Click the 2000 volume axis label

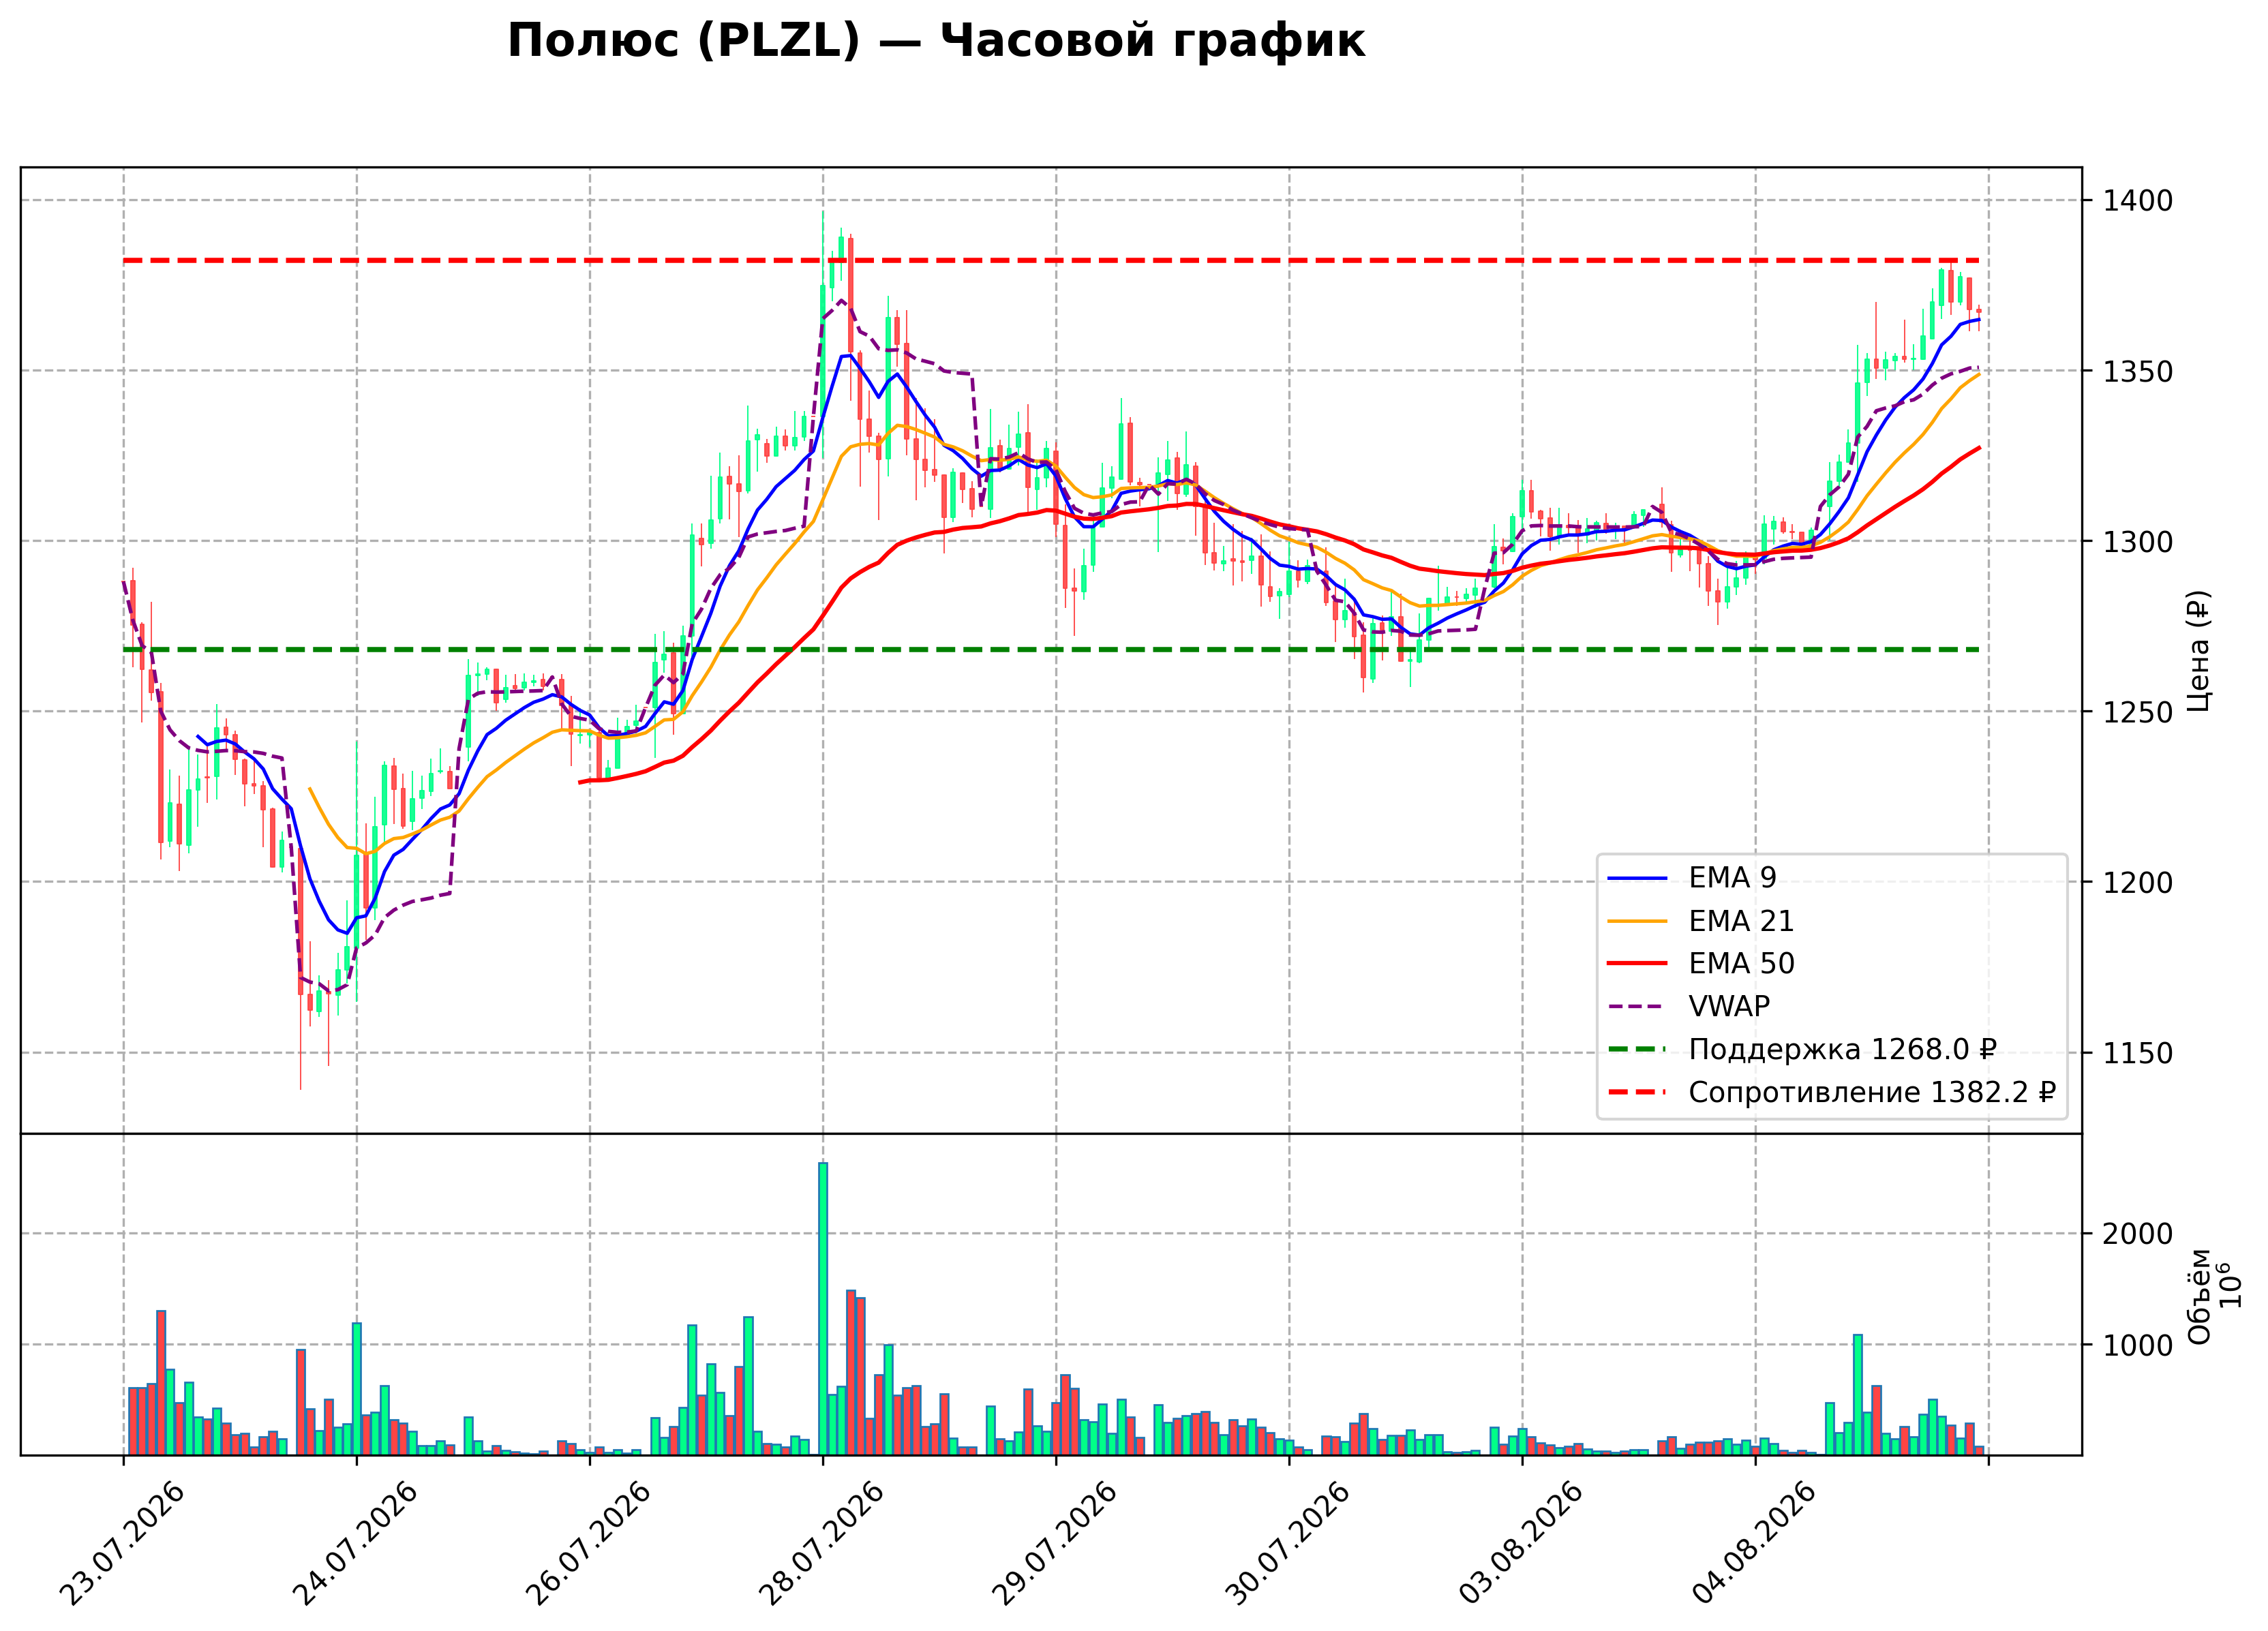point(2137,1234)
